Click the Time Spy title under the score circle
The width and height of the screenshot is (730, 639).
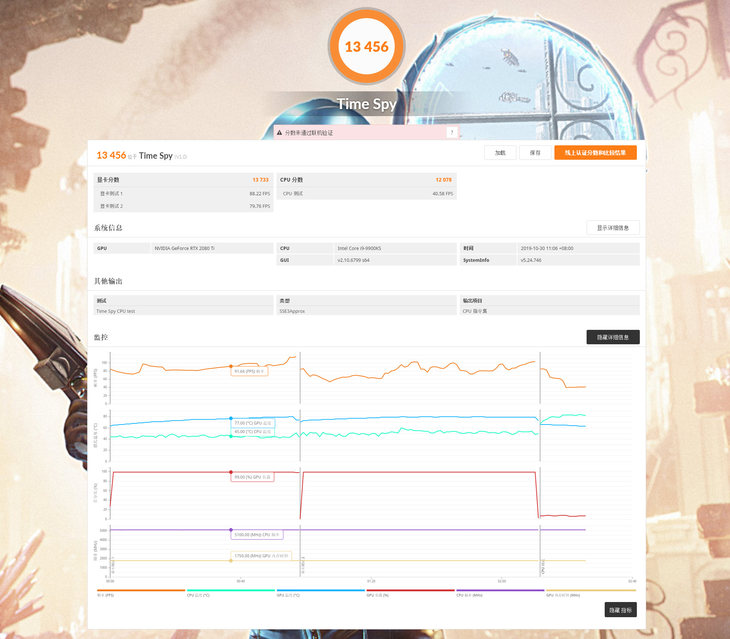[366, 104]
